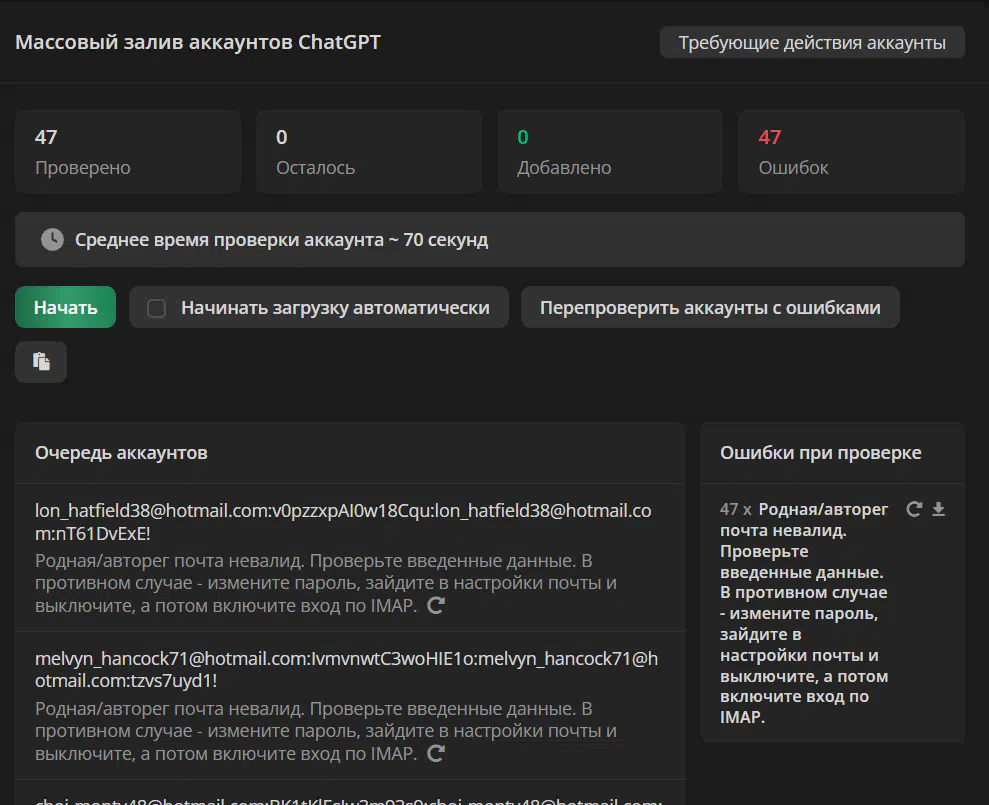Viewport: 989px width, 805px height.
Task: Select the lon_hatfield38 account entry in the queue
Action: [343, 522]
